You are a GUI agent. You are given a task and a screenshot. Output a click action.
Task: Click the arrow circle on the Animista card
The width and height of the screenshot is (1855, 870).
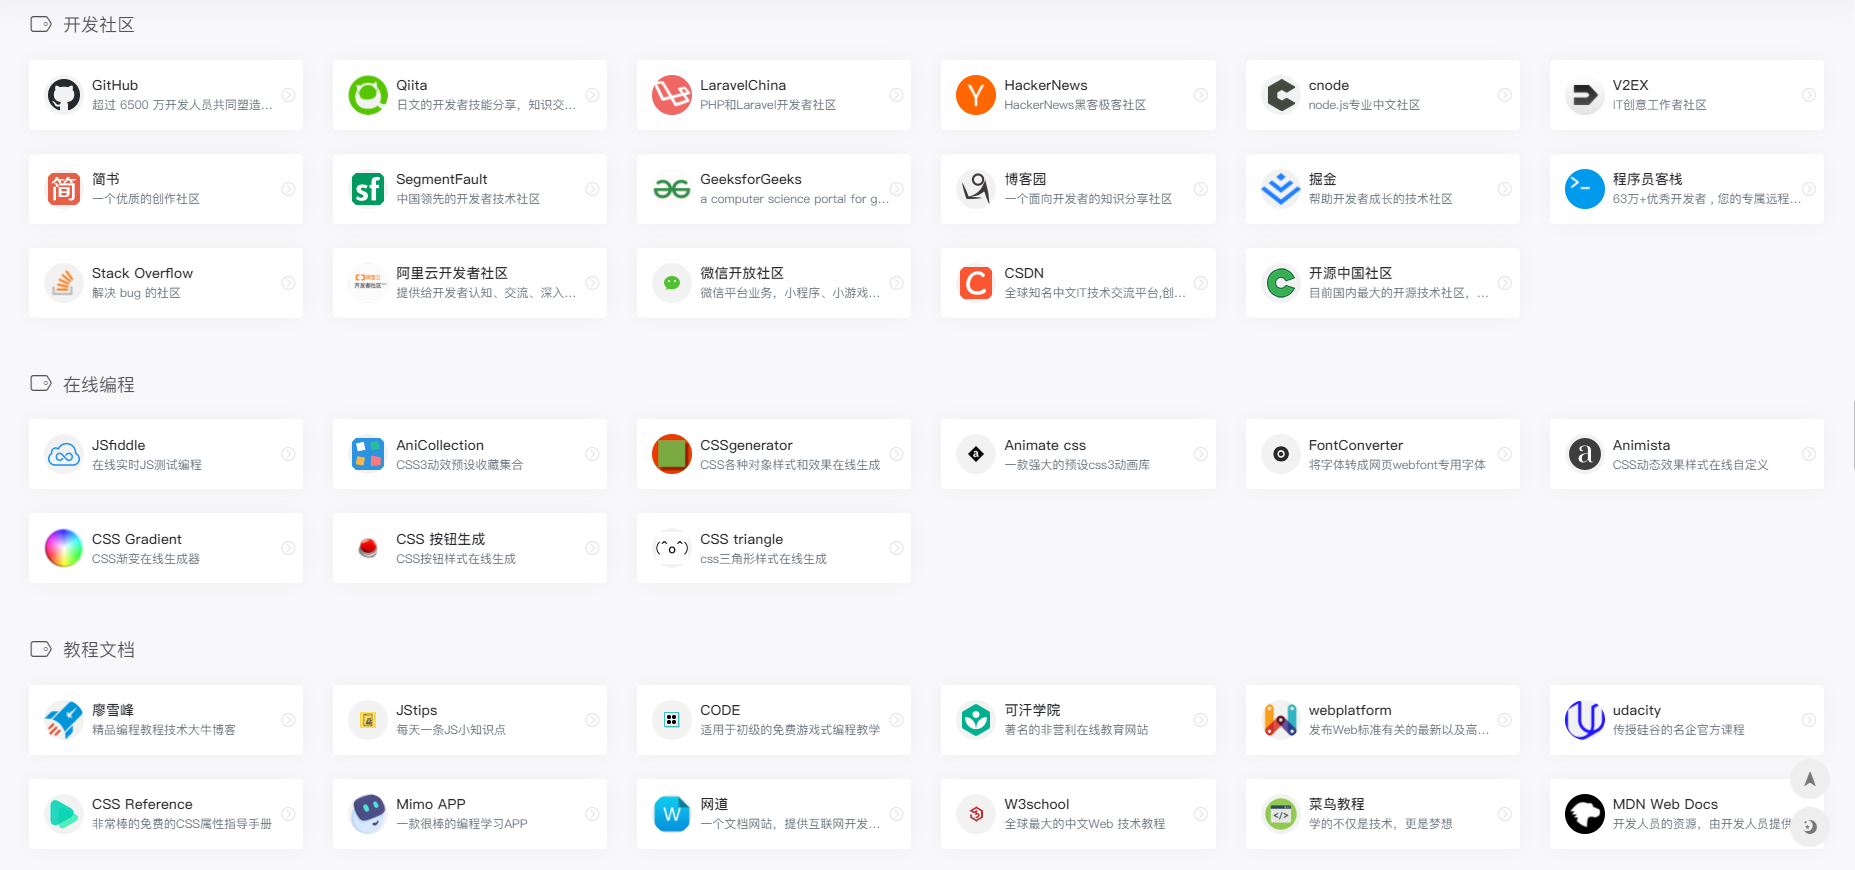[1808, 454]
